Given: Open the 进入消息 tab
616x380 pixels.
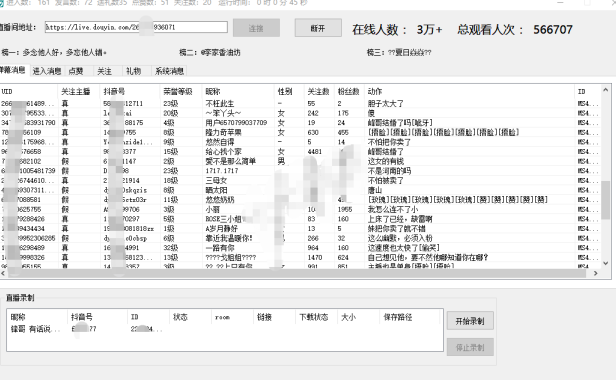Looking at the screenshot, I should 47,71.
